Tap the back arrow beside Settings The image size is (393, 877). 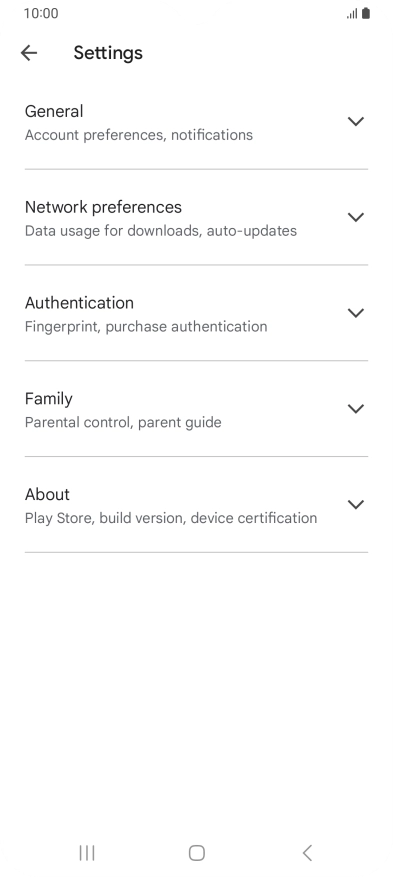(29, 53)
